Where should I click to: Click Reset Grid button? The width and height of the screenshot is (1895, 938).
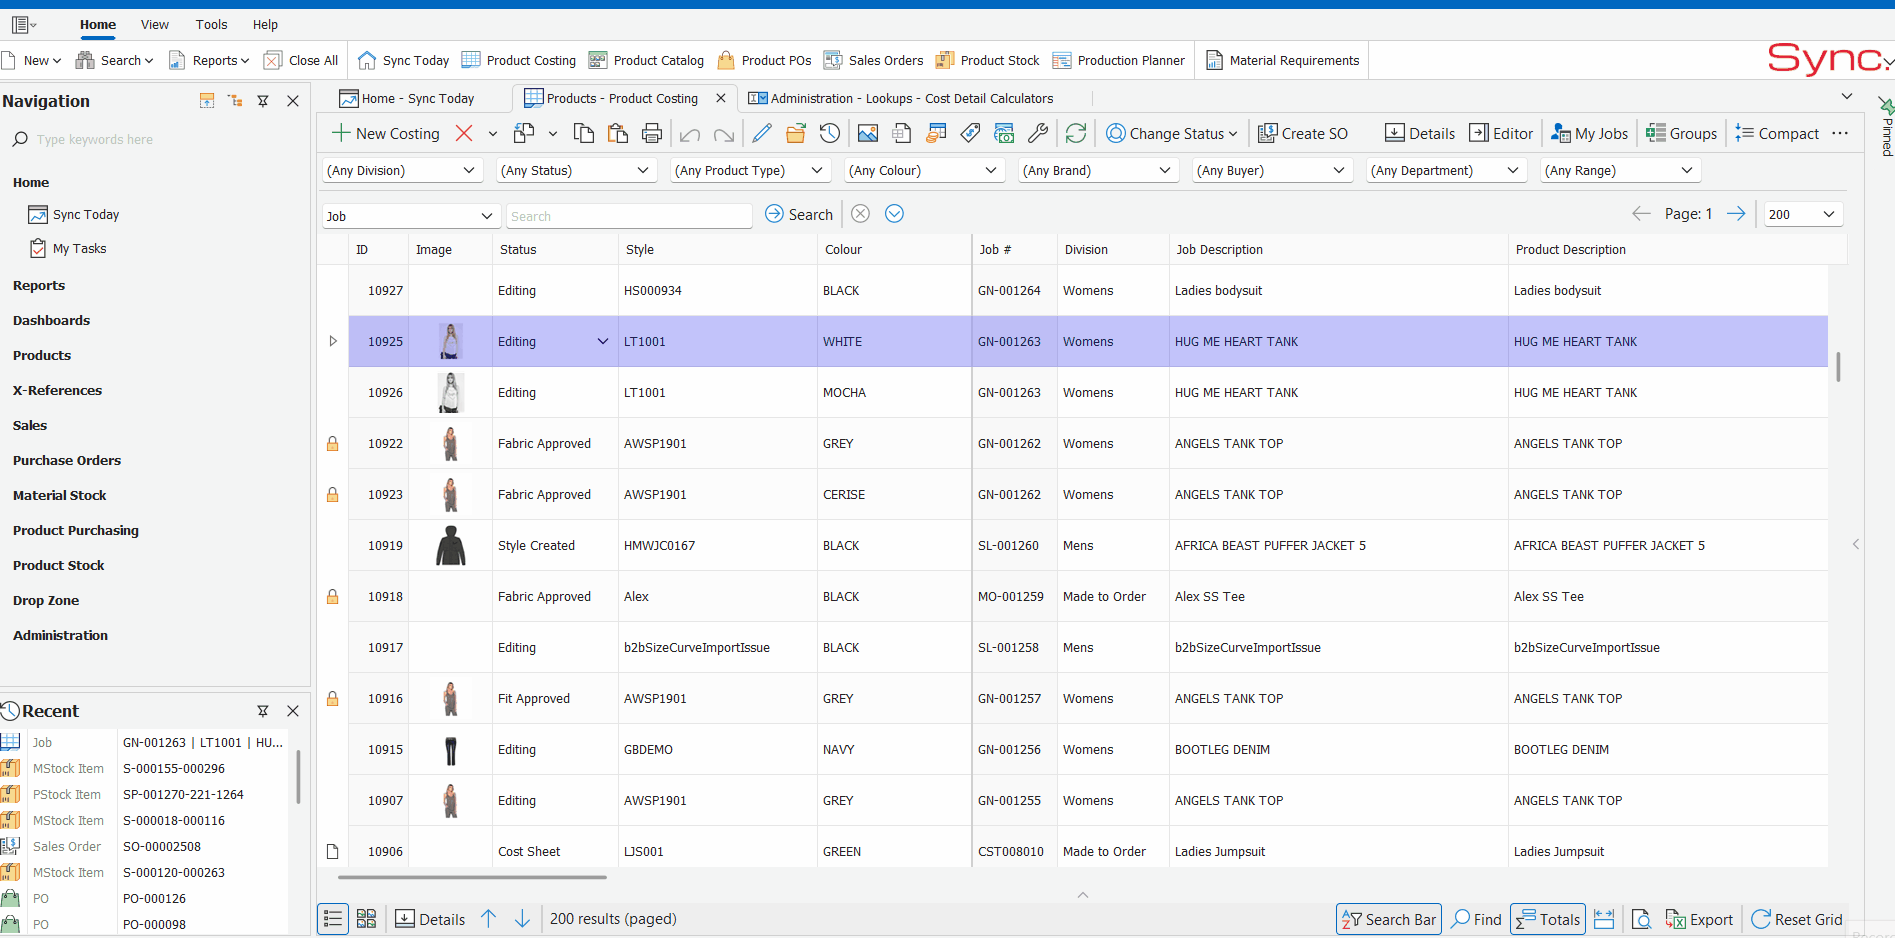1797,919
